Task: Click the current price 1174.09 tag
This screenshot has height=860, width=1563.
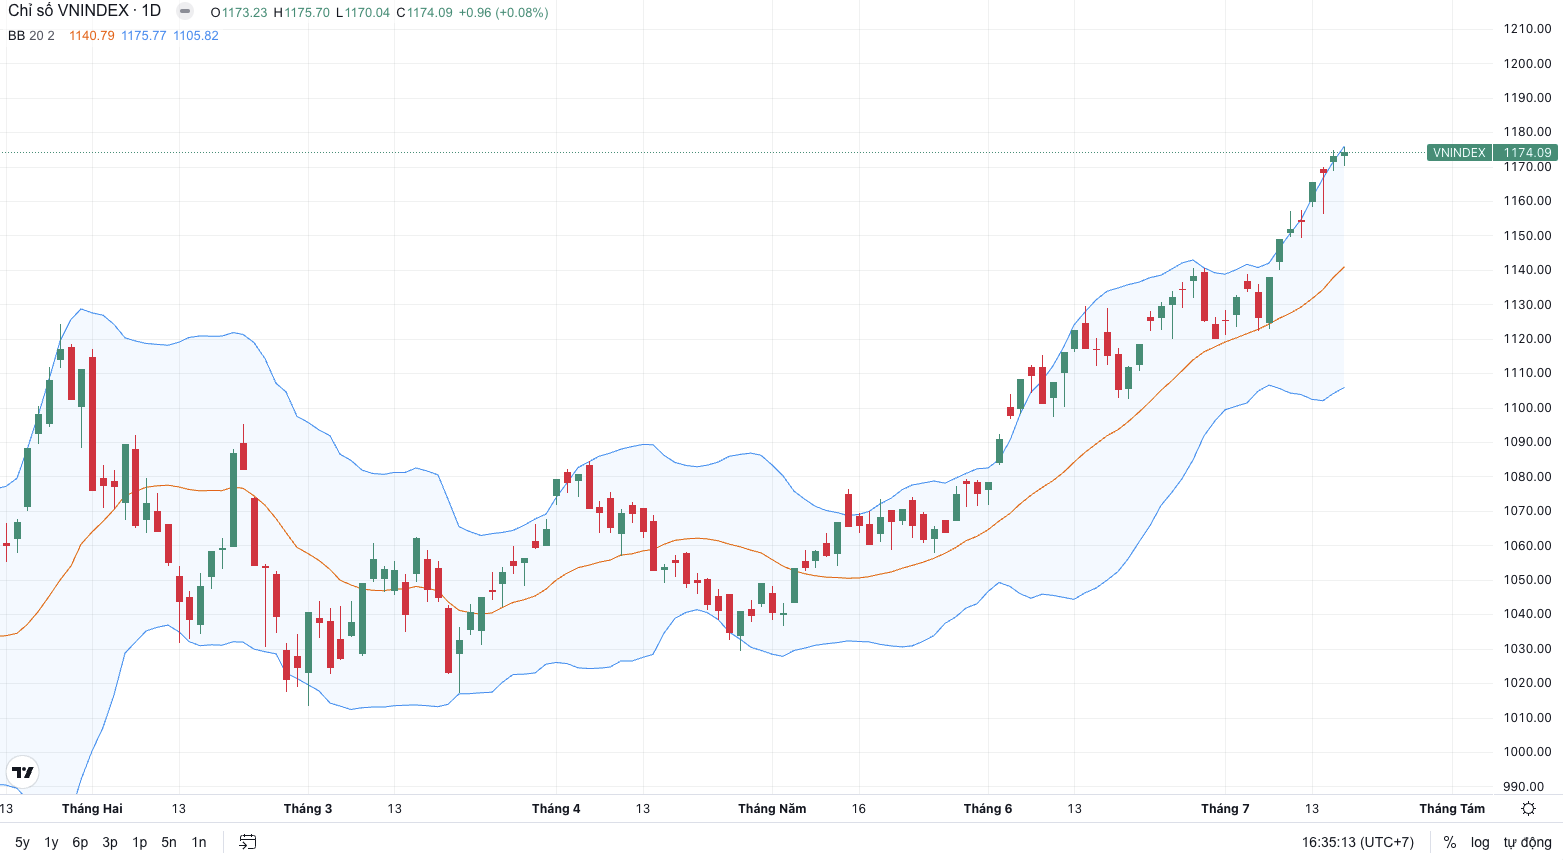Action: point(1527,153)
